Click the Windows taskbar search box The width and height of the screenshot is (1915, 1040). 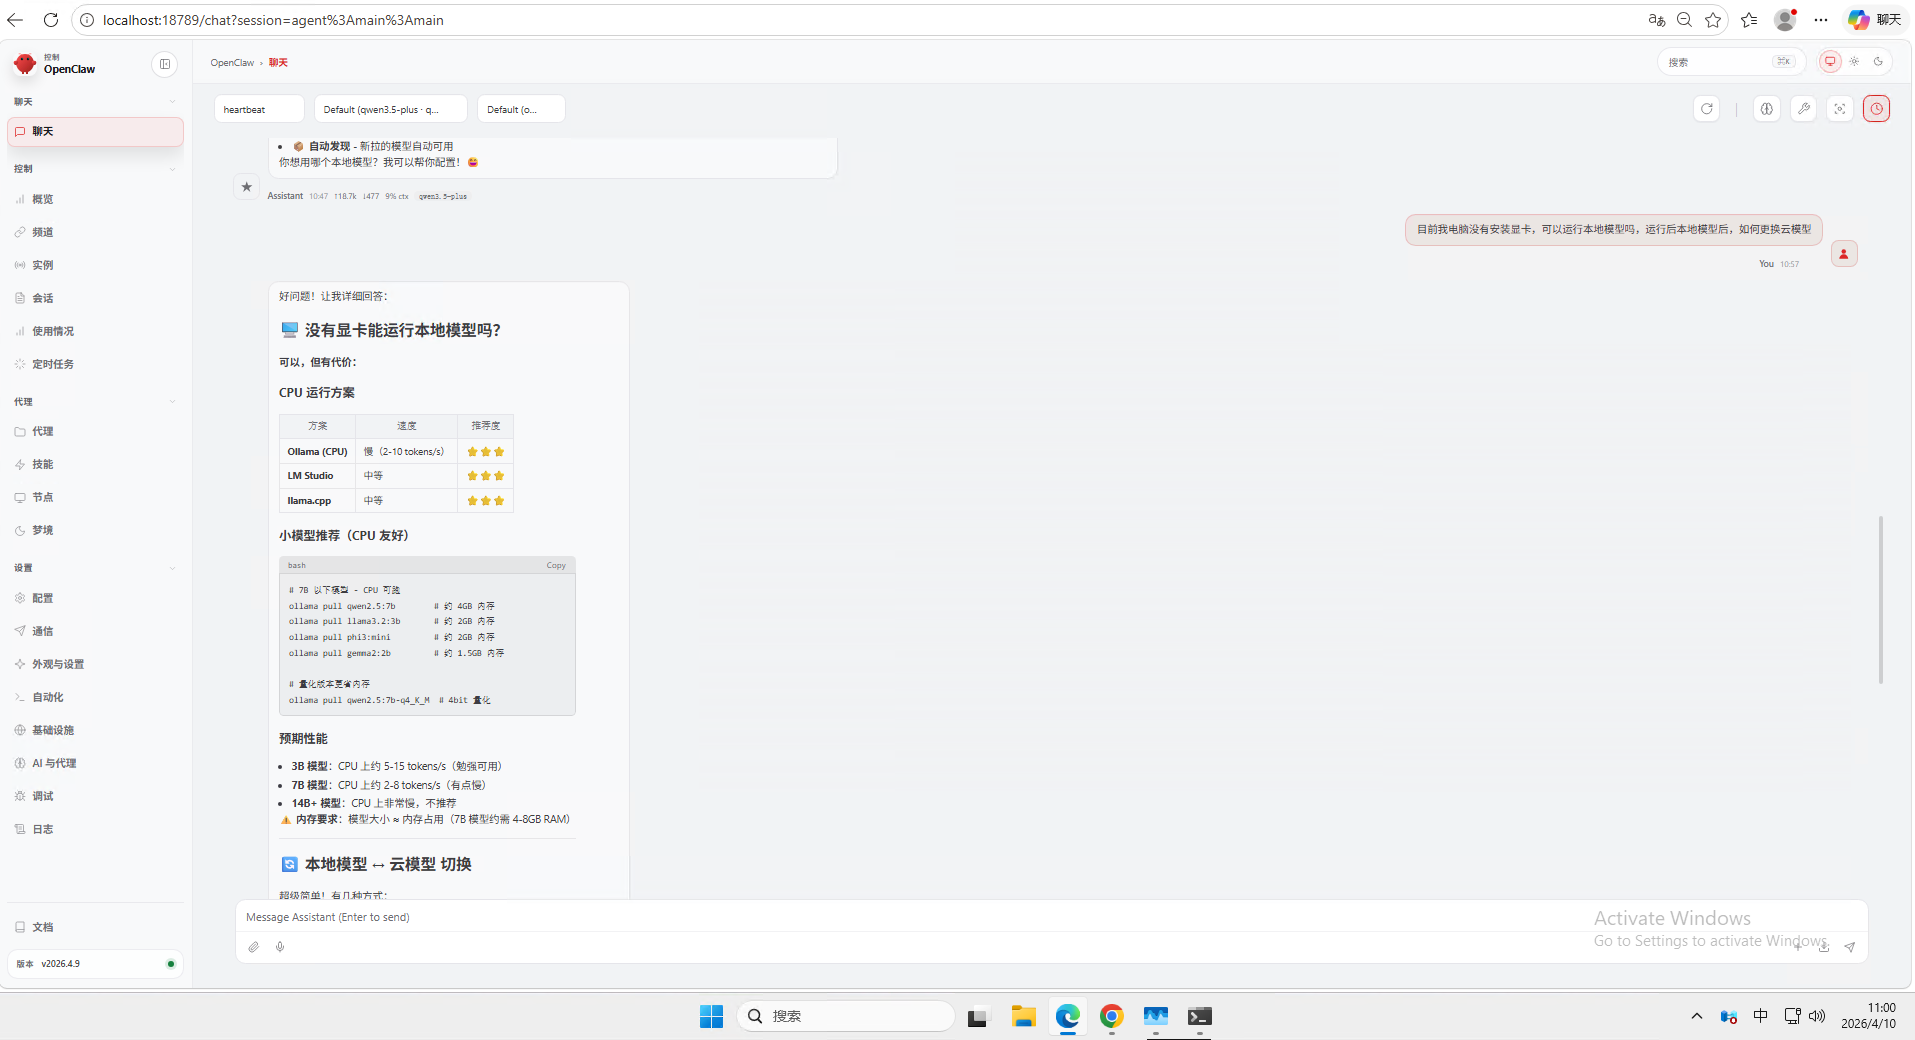[x=846, y=1016]
